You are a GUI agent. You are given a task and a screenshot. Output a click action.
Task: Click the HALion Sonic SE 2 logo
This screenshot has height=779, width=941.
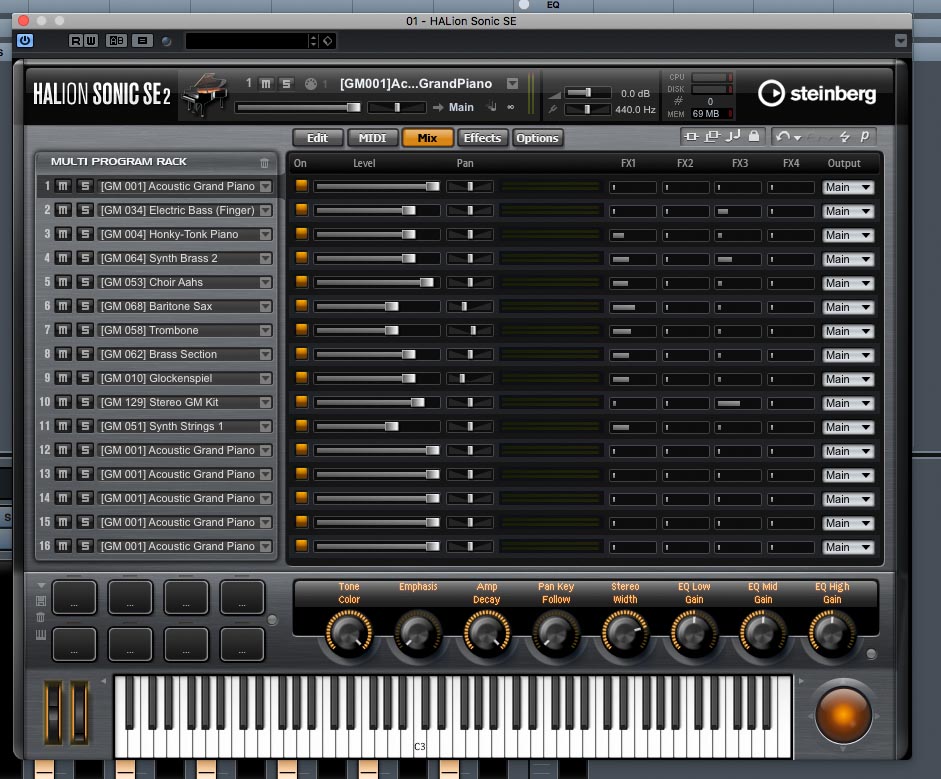click(101, 94)
